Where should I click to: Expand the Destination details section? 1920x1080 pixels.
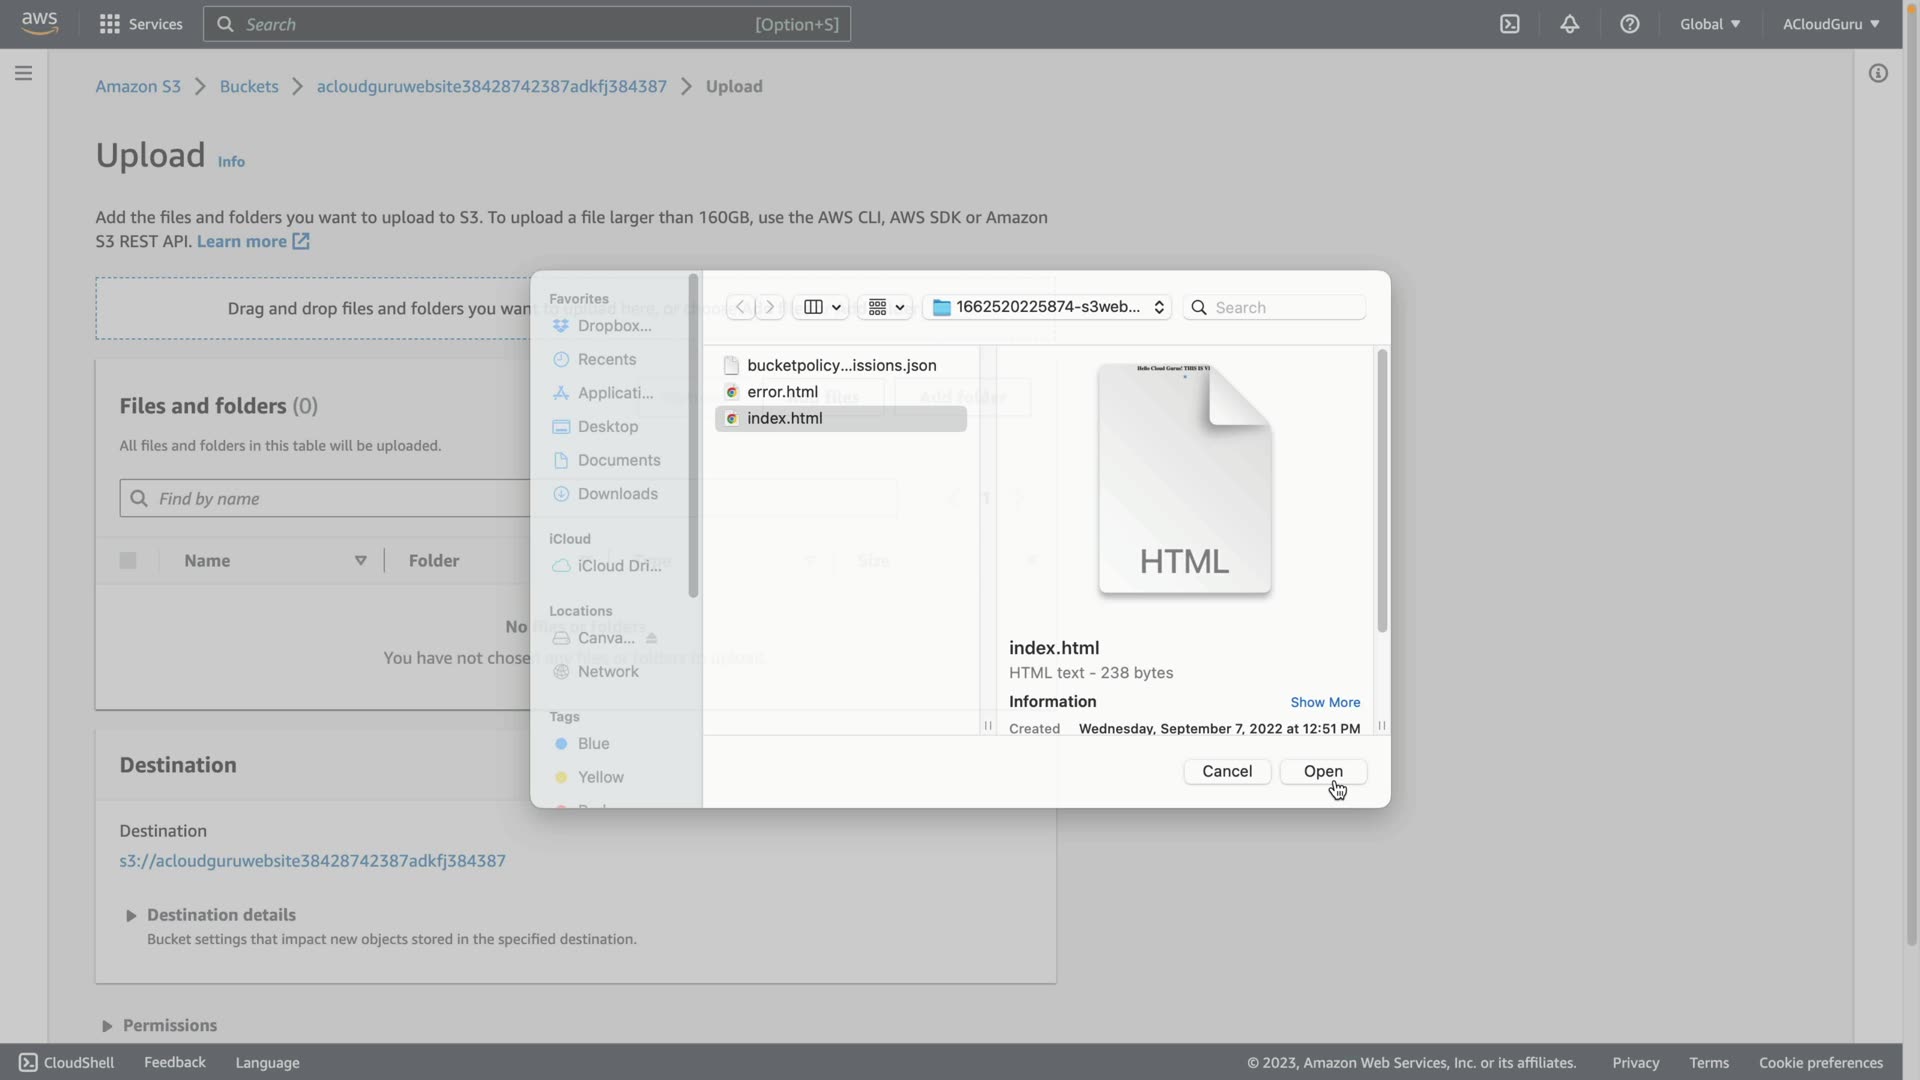click(x=131, y=915)
